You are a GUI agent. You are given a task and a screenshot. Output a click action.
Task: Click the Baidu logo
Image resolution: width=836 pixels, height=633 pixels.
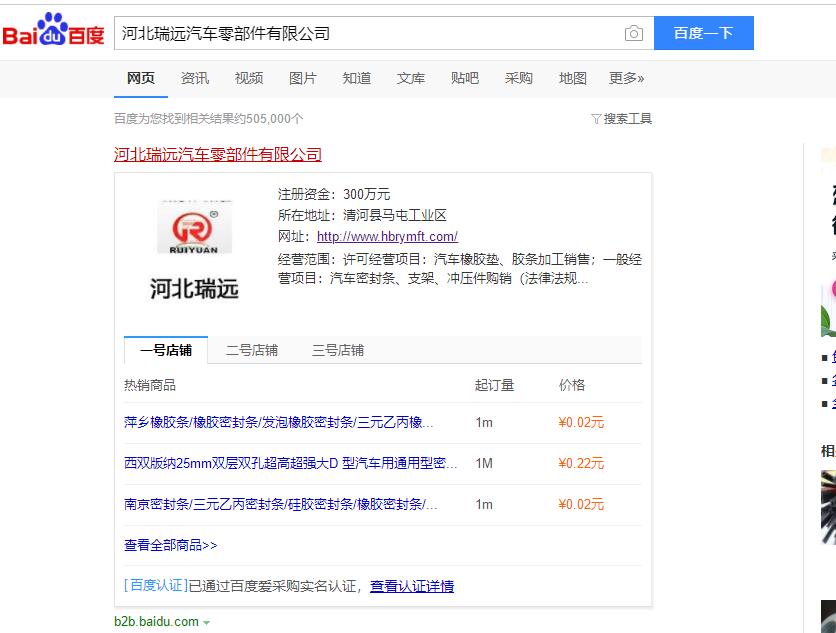coord(53,30)
